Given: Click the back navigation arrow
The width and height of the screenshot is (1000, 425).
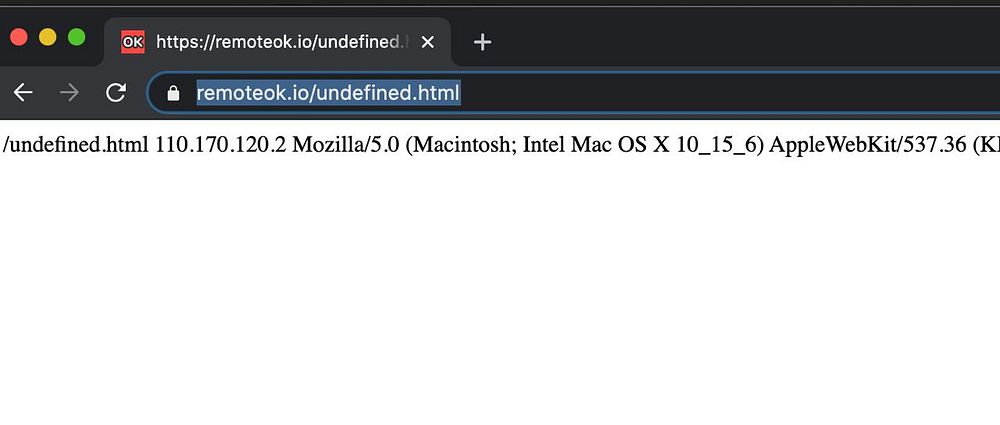Looking at the screenshot, I should (23, 93).
